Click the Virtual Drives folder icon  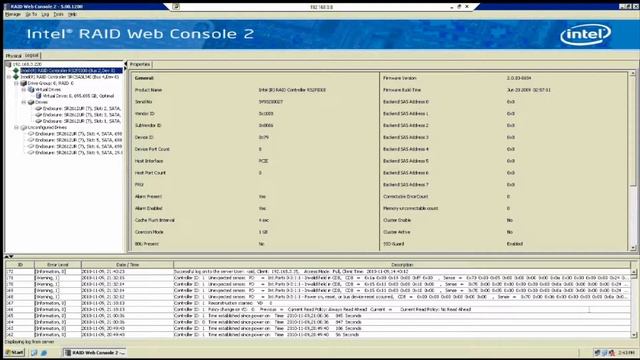(31, 89)
